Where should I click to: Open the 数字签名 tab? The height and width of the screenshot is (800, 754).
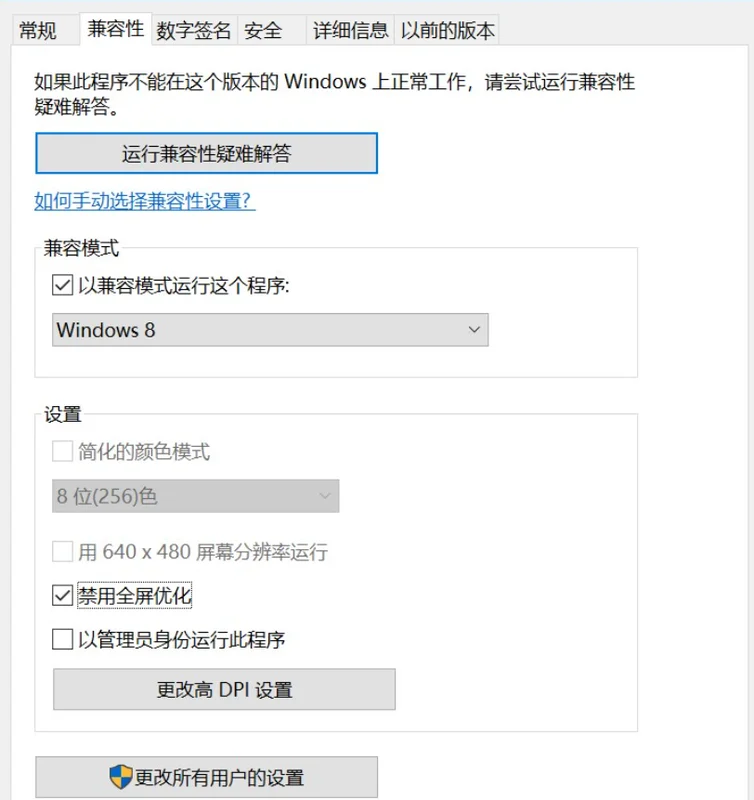coord(194,31)
